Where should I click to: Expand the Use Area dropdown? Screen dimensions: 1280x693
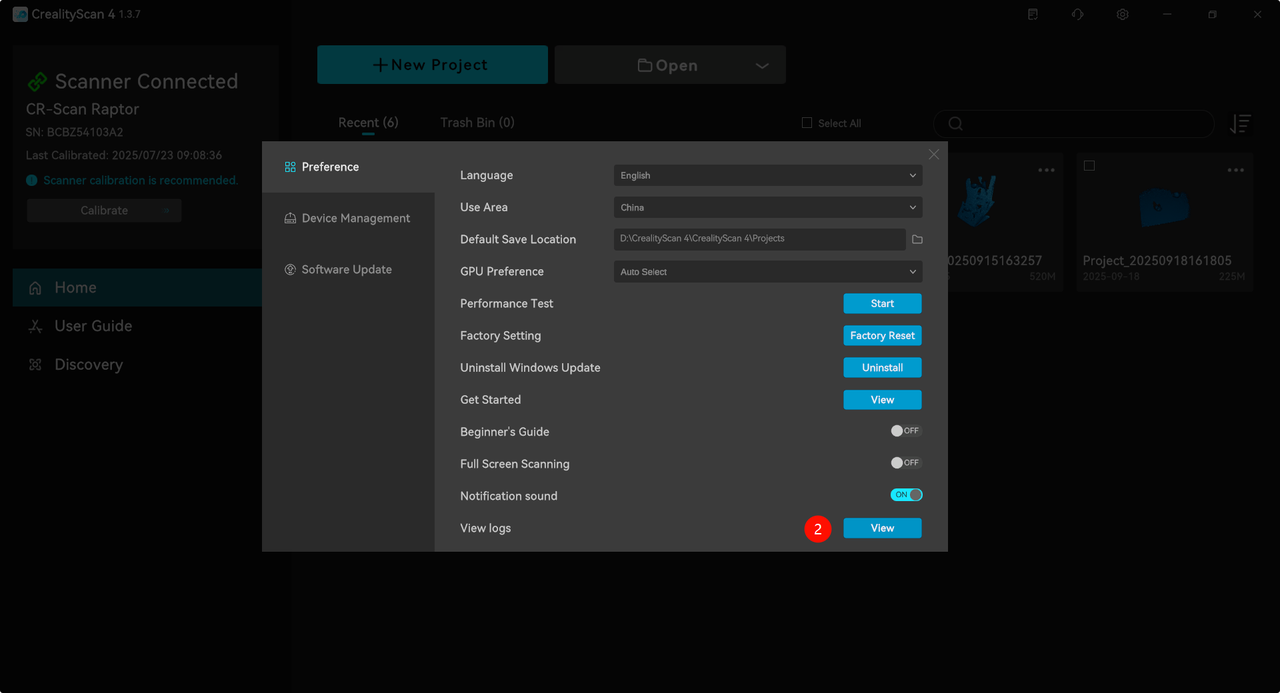click(x=767, y=208)
